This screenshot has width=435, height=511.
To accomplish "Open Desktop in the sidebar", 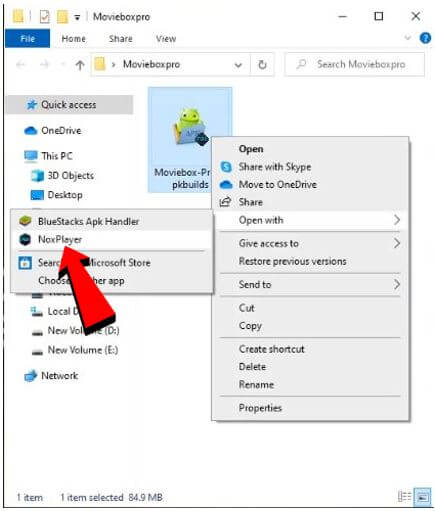I will (x=56, y=195).
